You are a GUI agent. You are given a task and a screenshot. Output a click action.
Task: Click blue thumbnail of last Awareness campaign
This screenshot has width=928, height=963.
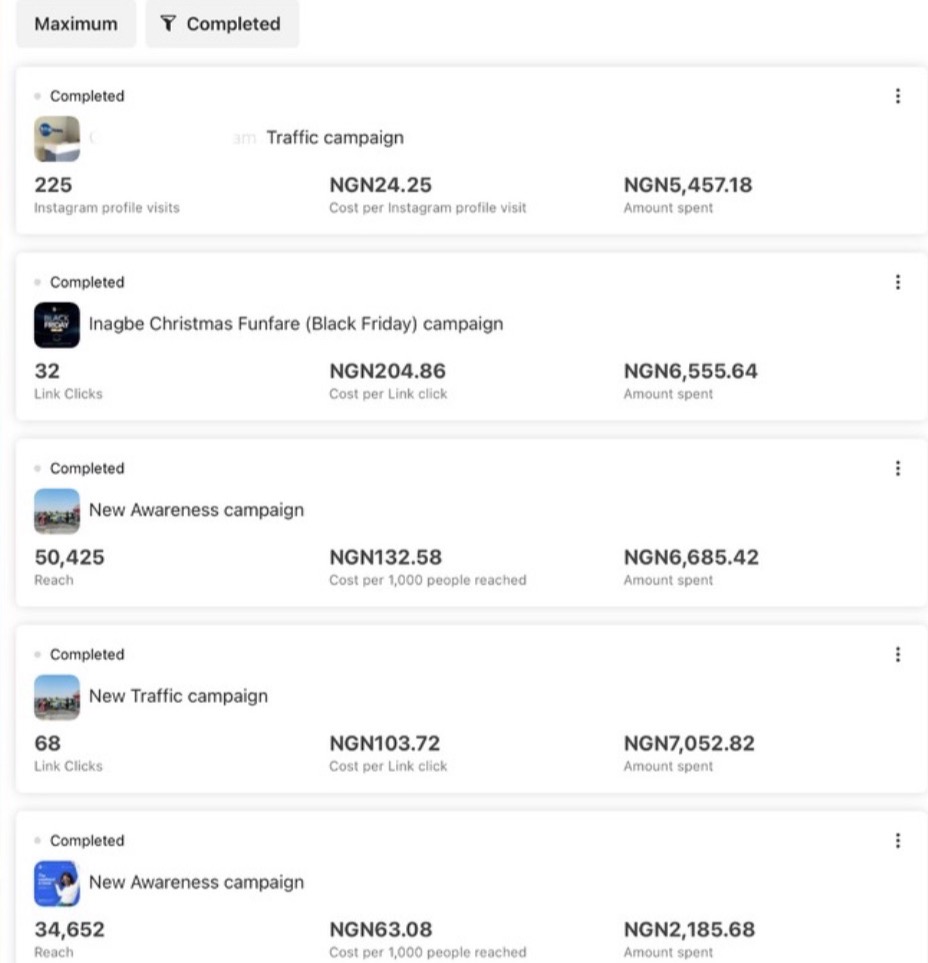pos(57,883)
